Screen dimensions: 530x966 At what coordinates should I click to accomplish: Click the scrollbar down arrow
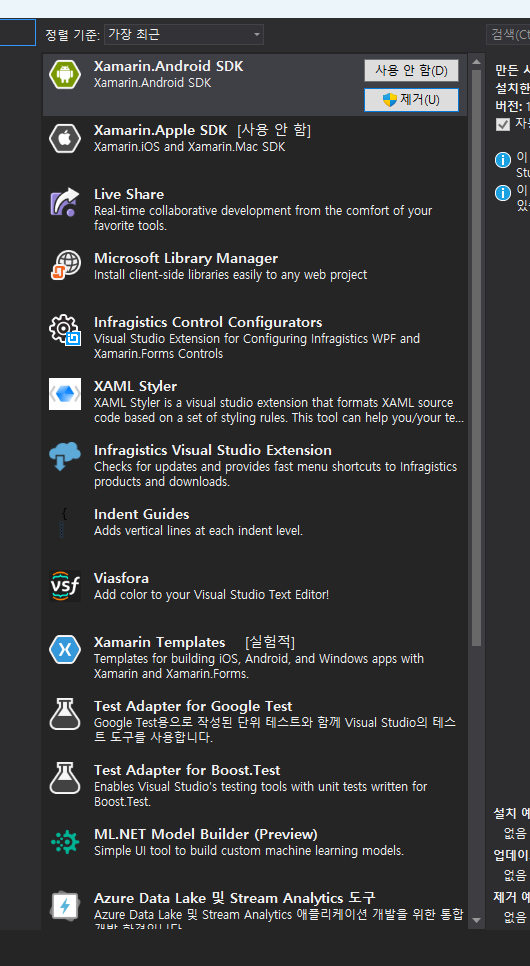click(476, 920)
